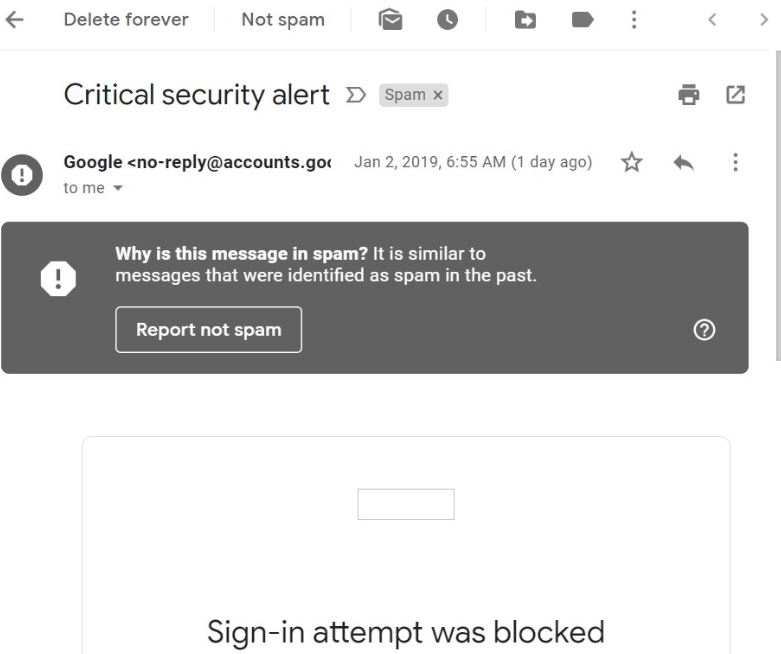
Task: Toggle the importance marker beside the subject
Action: click(354, 95)
